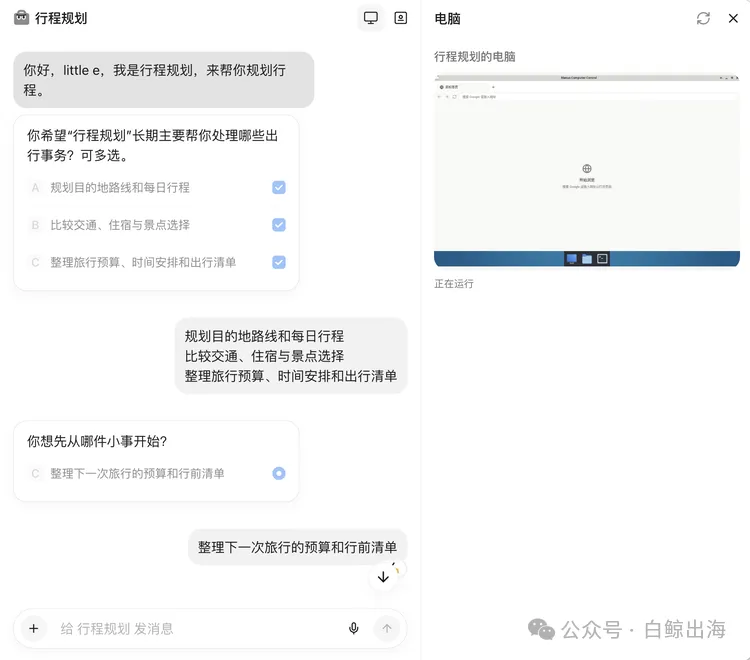Uncheck 比较交通、住宿与景点选择 checkbox
Screen dimensions: 750x660
pos(279,225)
